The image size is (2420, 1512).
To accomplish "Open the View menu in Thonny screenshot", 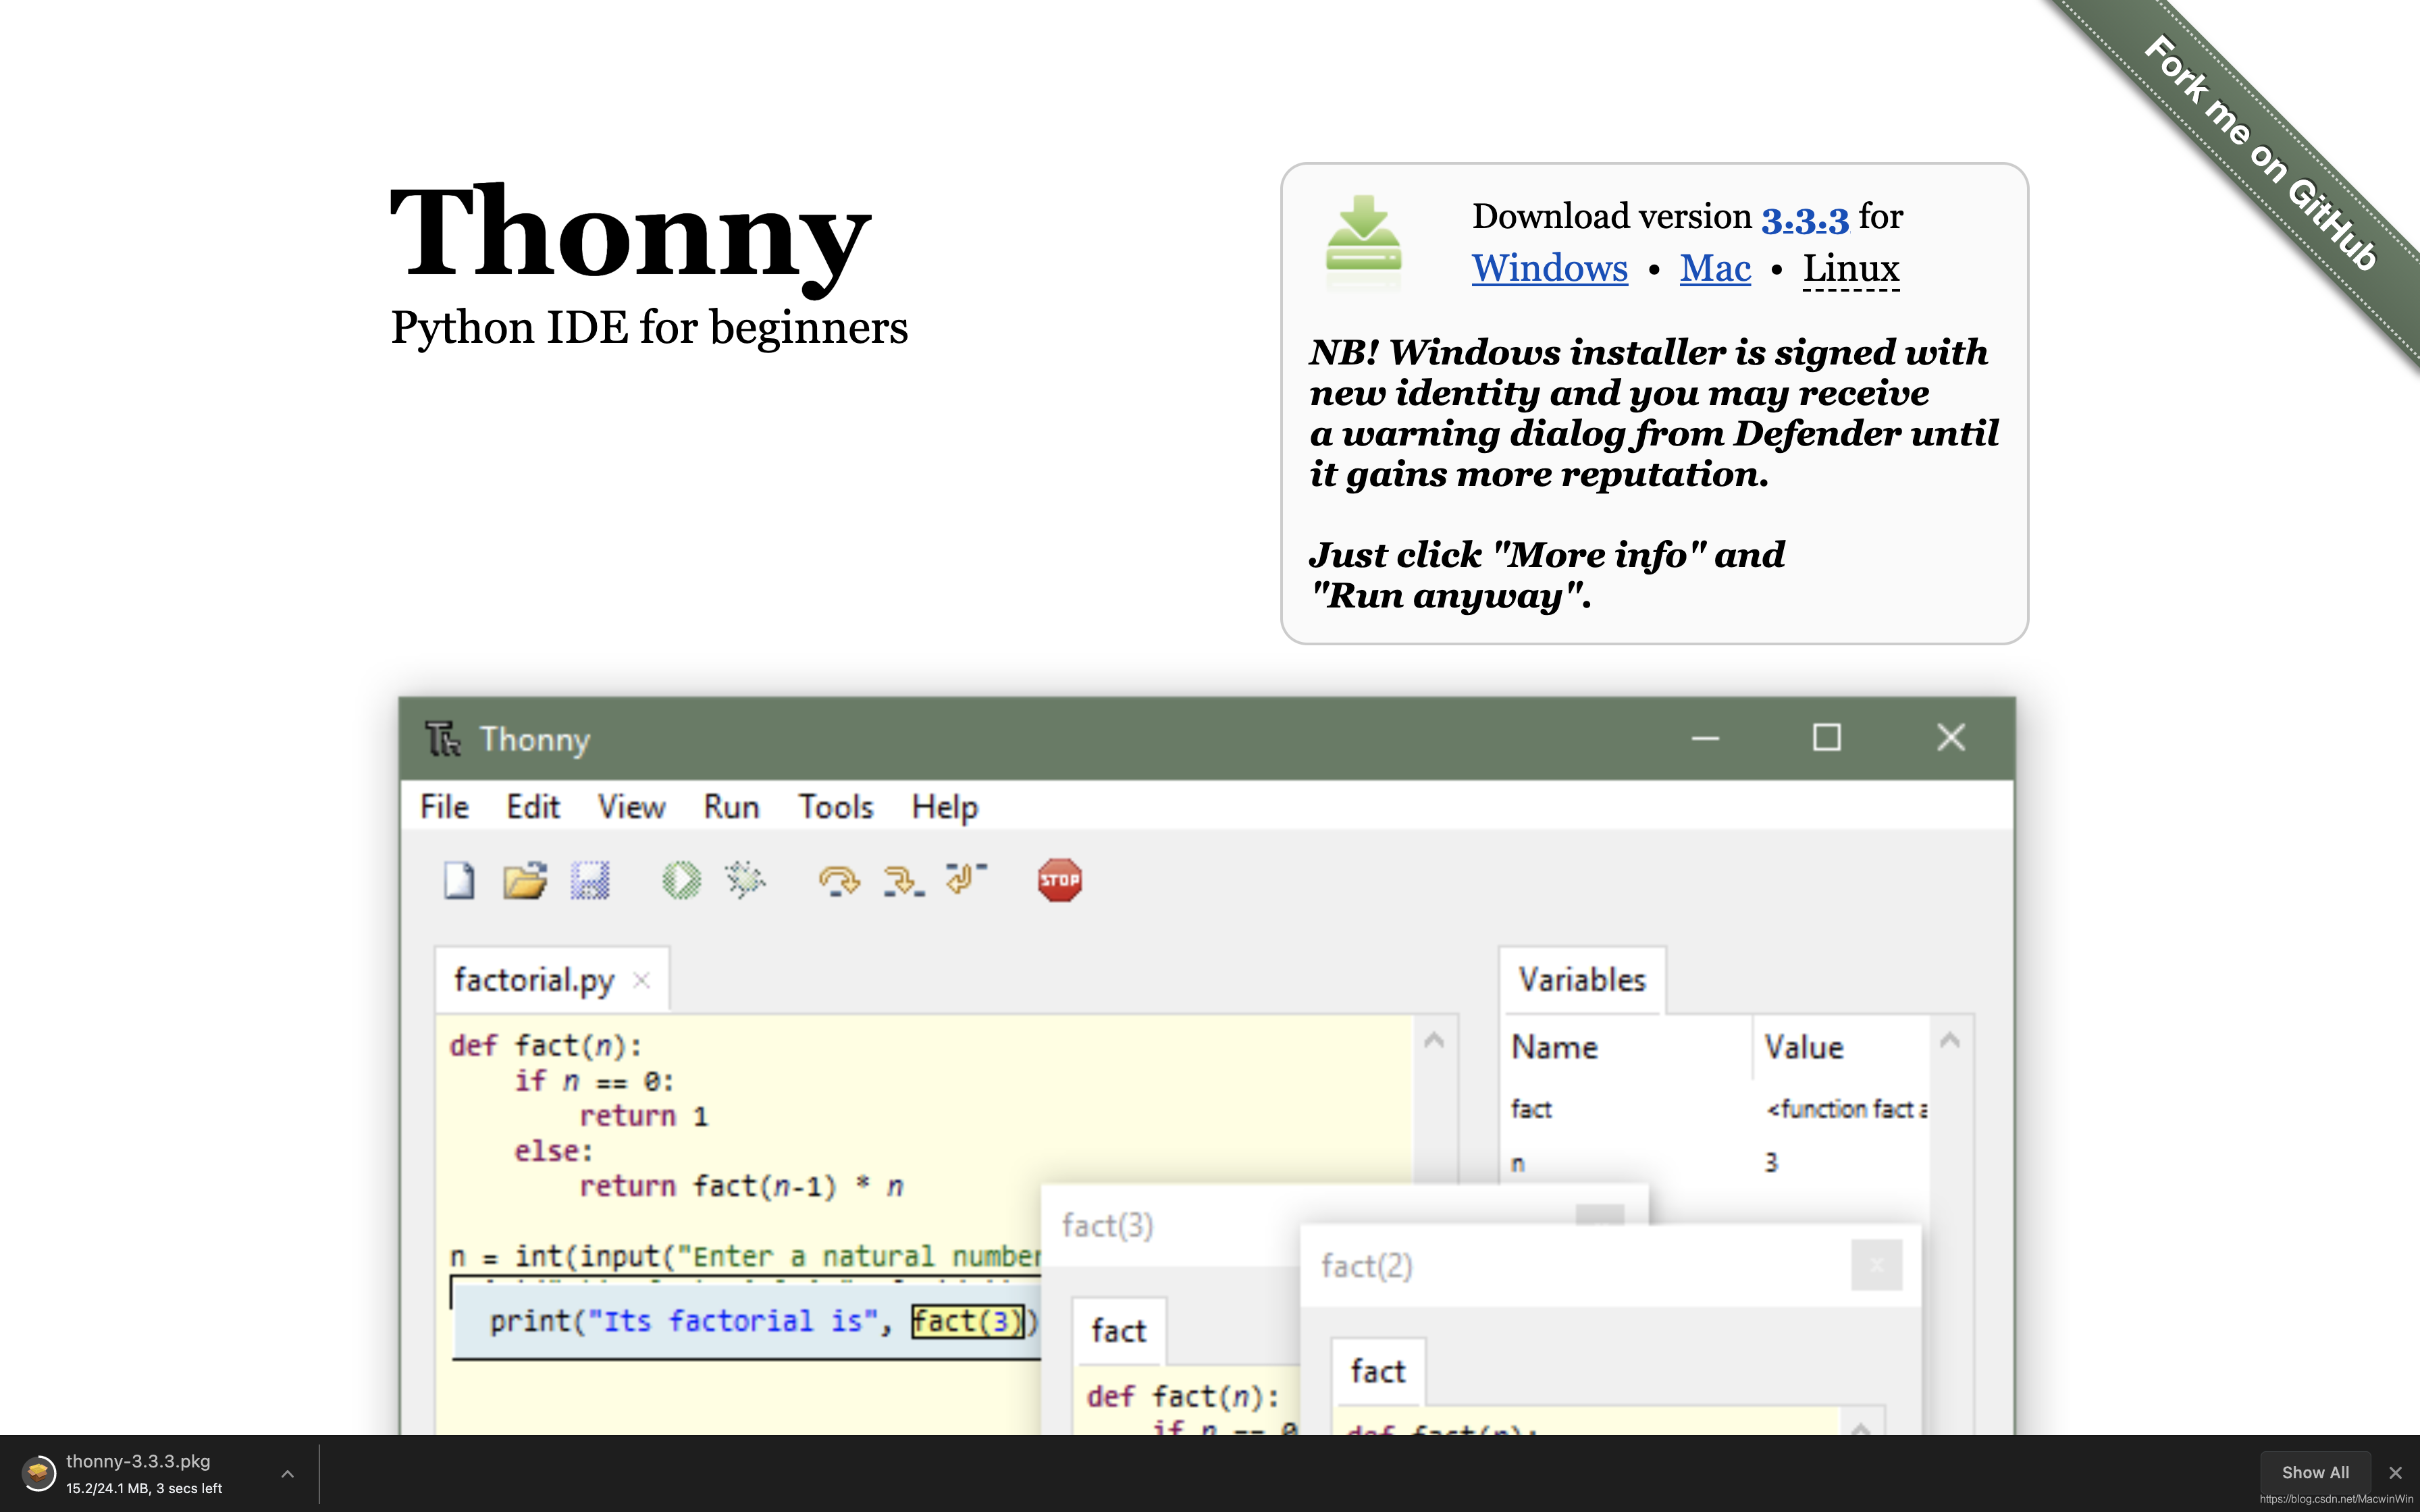I will 631,807.
